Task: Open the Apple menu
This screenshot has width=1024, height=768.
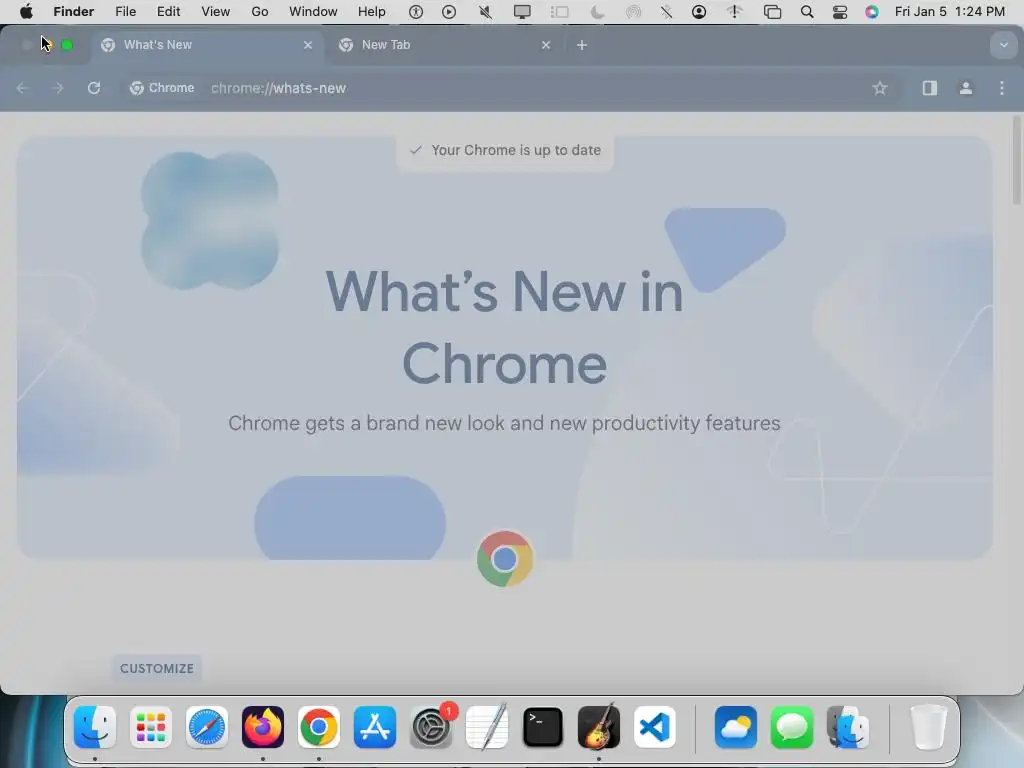Action: (26, 12)
